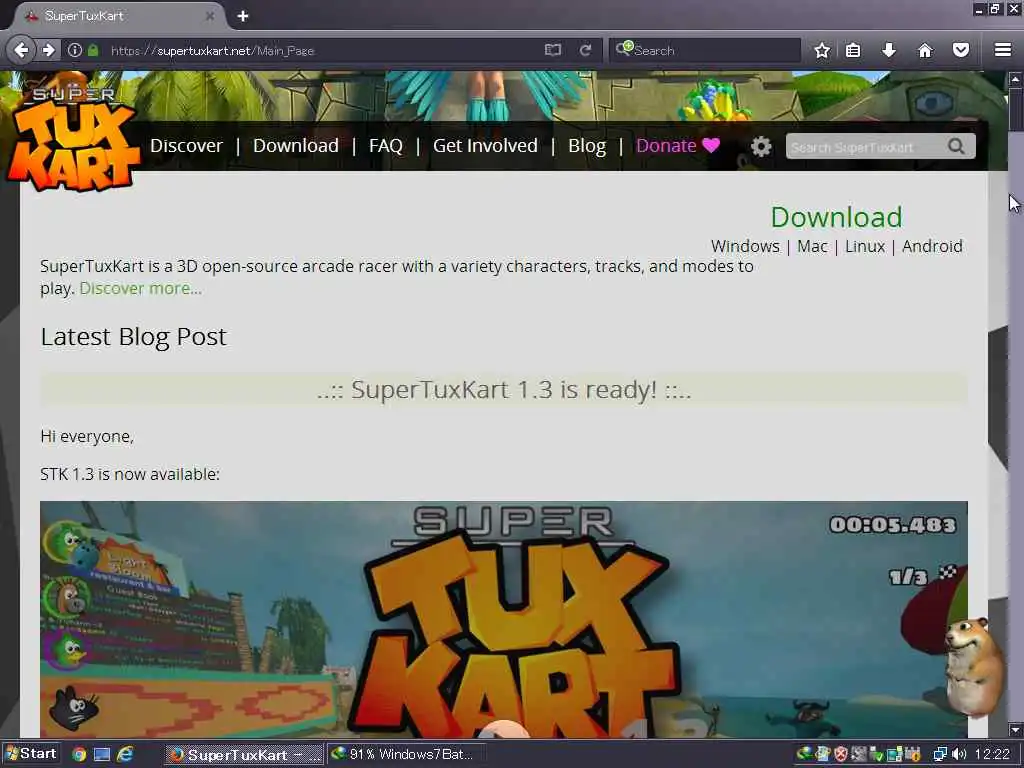Open the Blog menu item
The width and height of the screenshot is (1024, 768).
pos(586,146)
